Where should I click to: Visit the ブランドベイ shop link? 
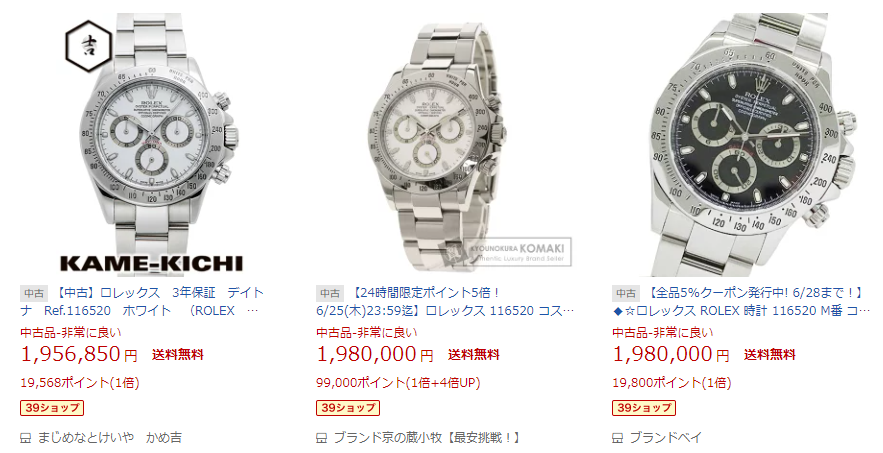[x=666, y=438]
